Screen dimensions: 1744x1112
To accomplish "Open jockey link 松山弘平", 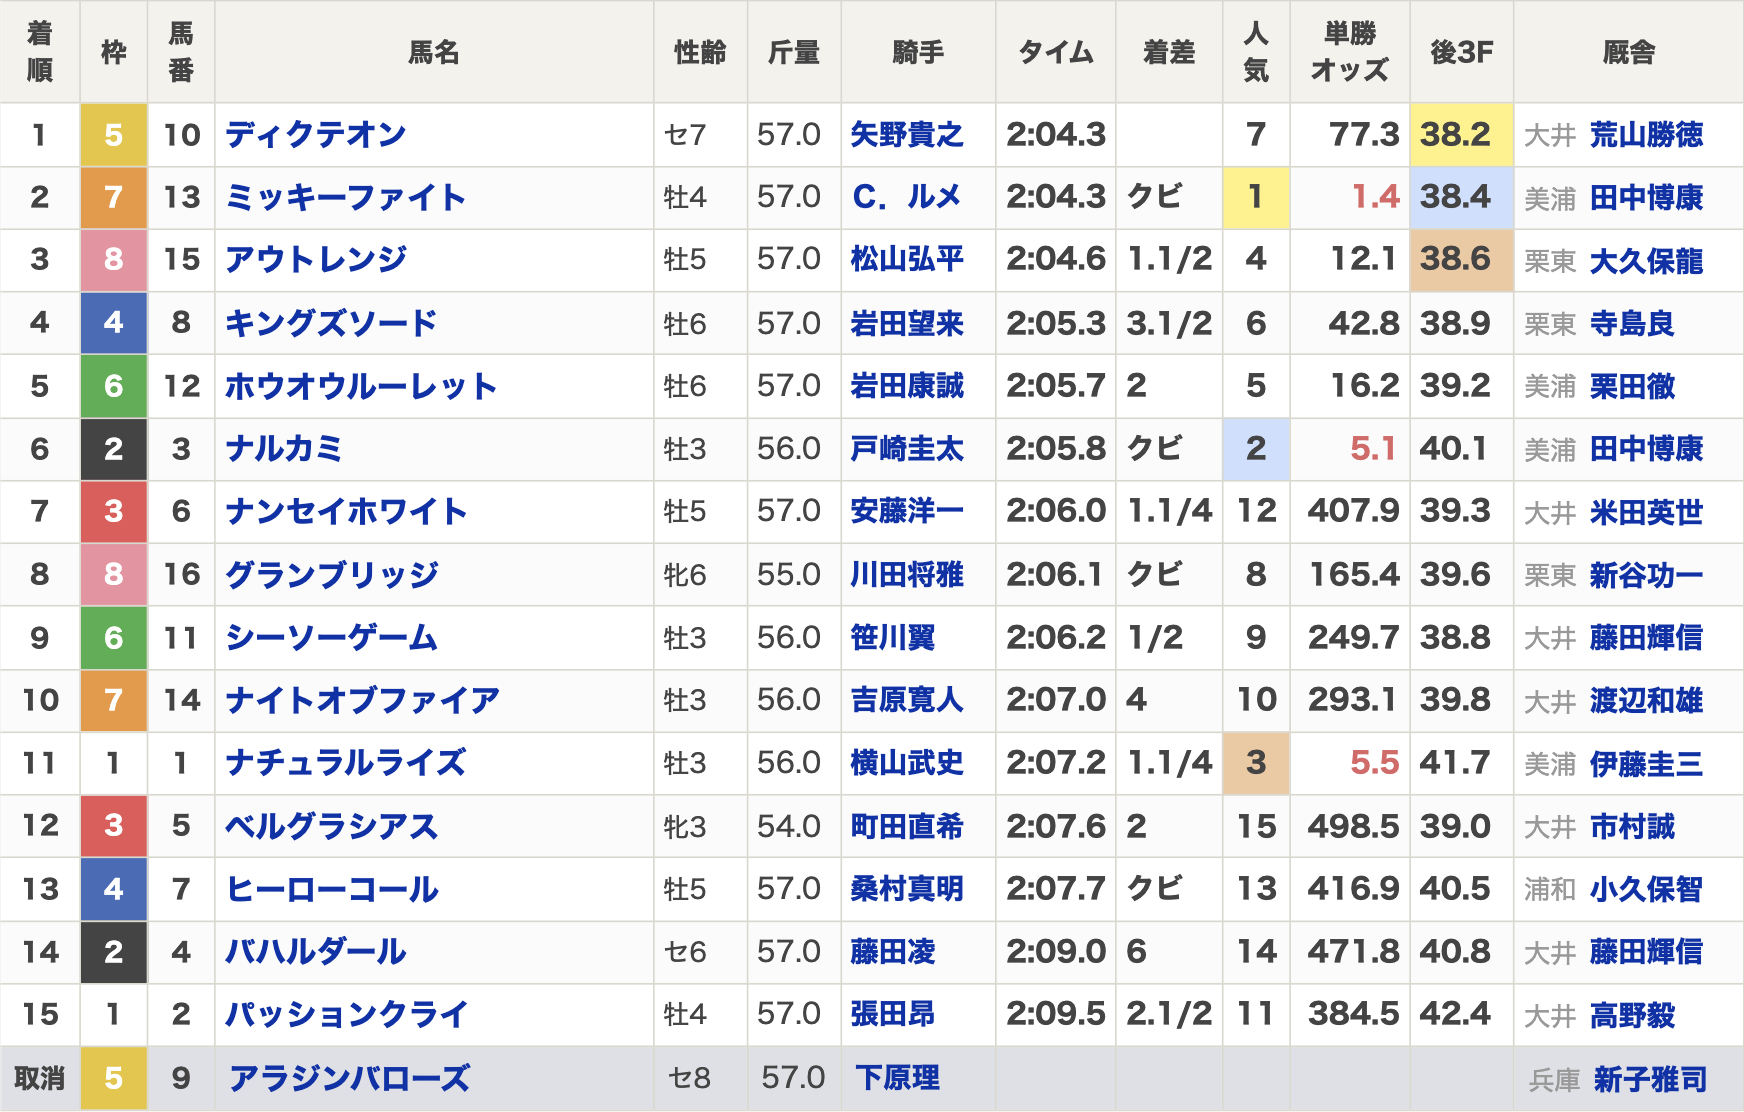I will coord(907,260).
